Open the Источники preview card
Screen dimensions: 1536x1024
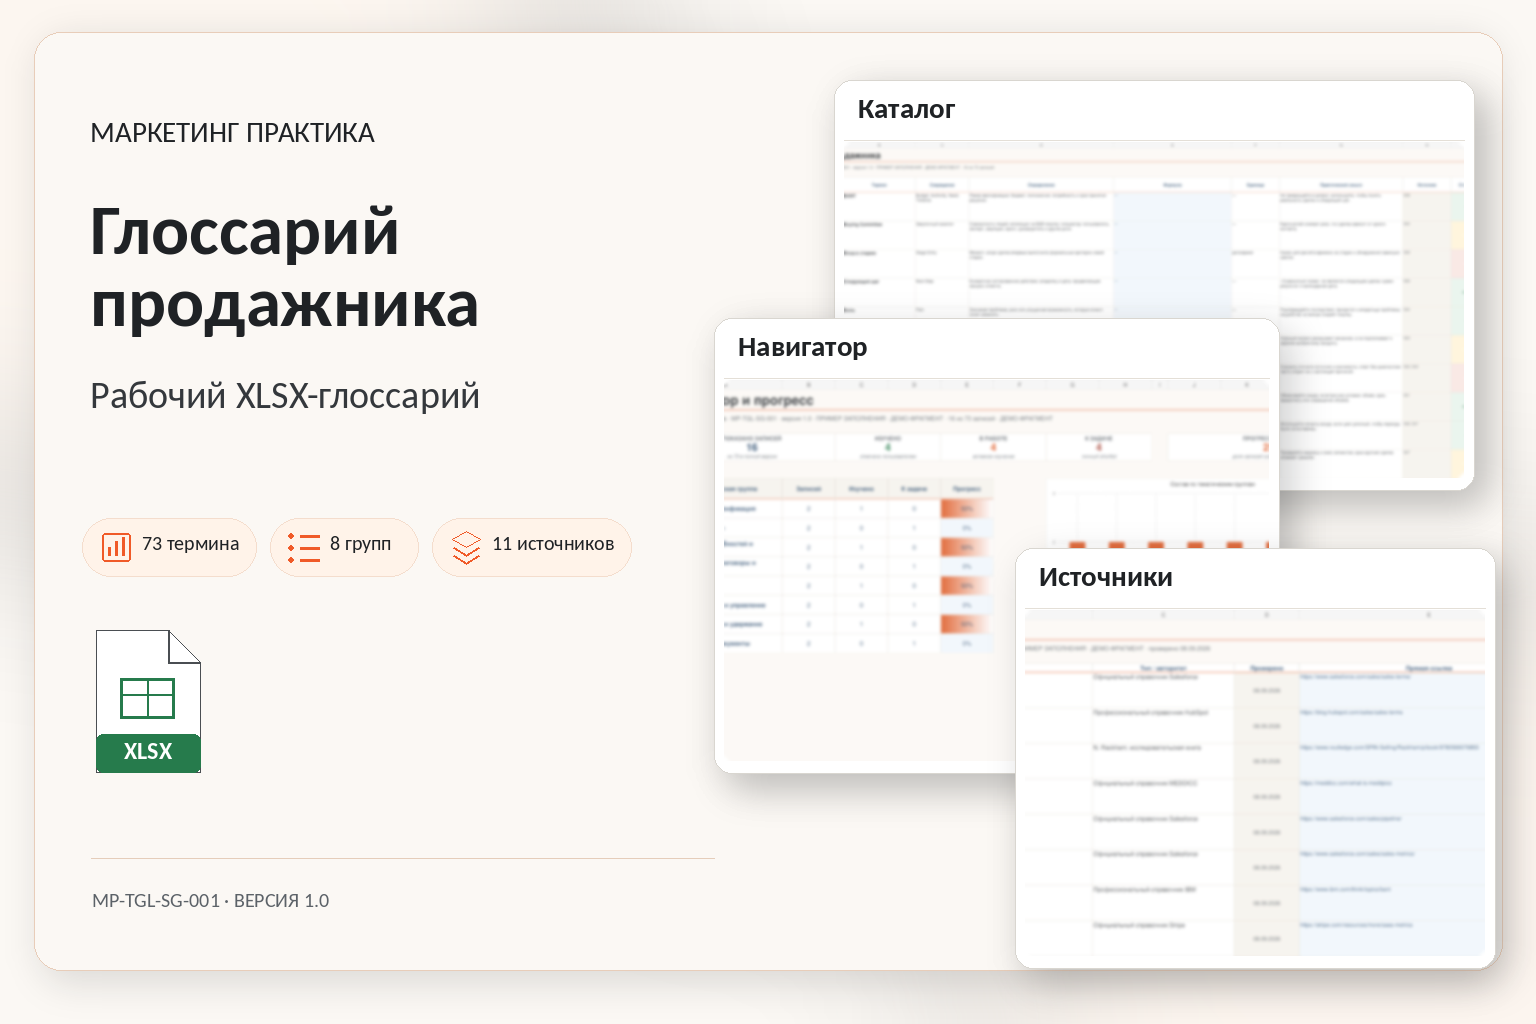tap(1255, 758)
